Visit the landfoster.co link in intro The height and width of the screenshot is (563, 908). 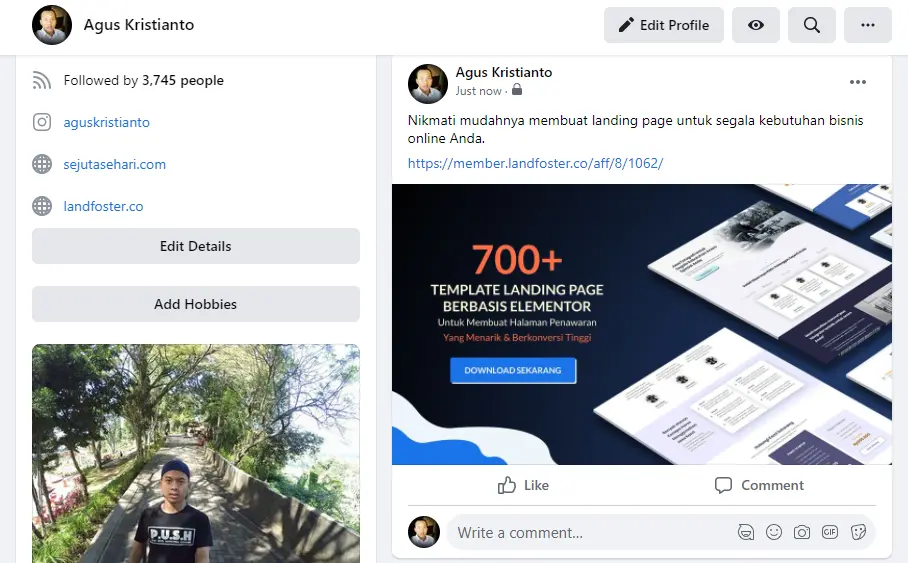(103, 206)
